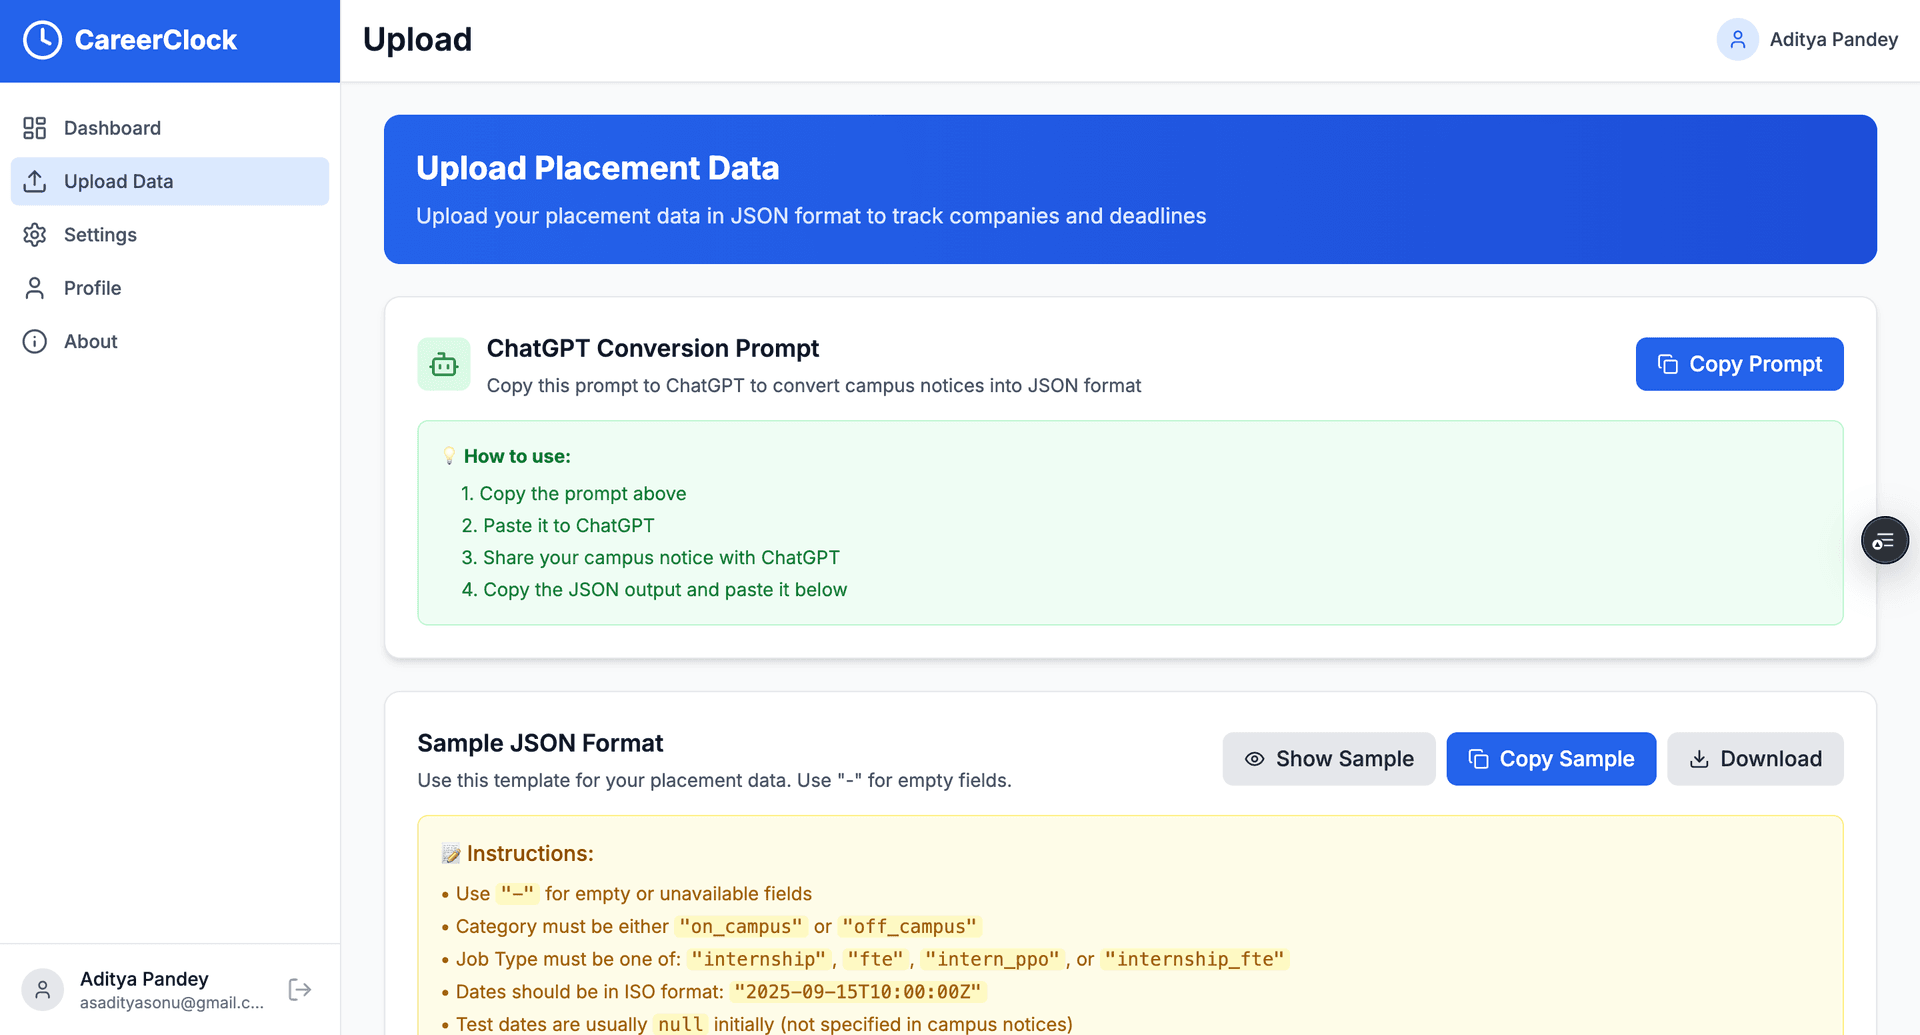The height and width of the screenshot is (1035, 1920).
Task: Click the Upload Placement Data heading
Action: click(598, 168)
